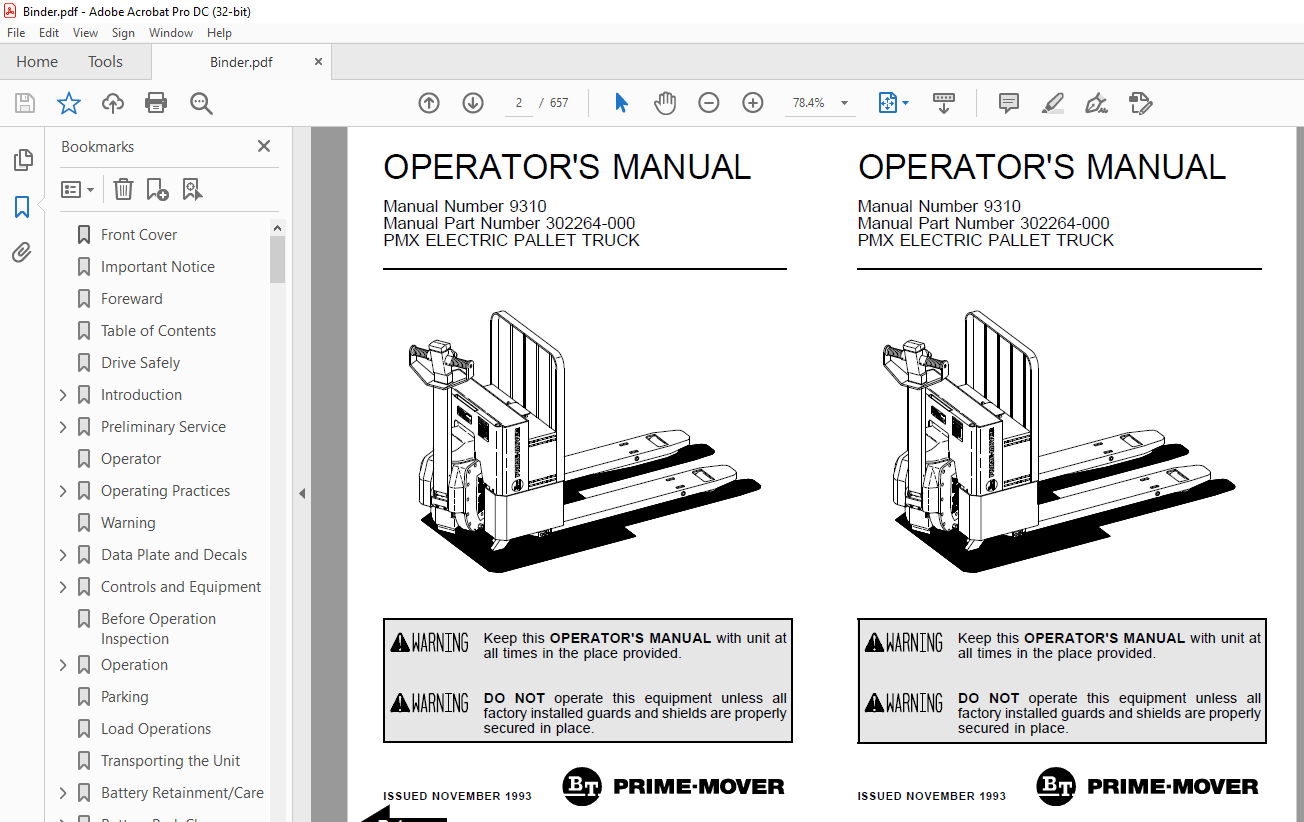This screenshot has width=1304, height=822.
Task: Open the View menu
Action: click(x=85, y=33)
